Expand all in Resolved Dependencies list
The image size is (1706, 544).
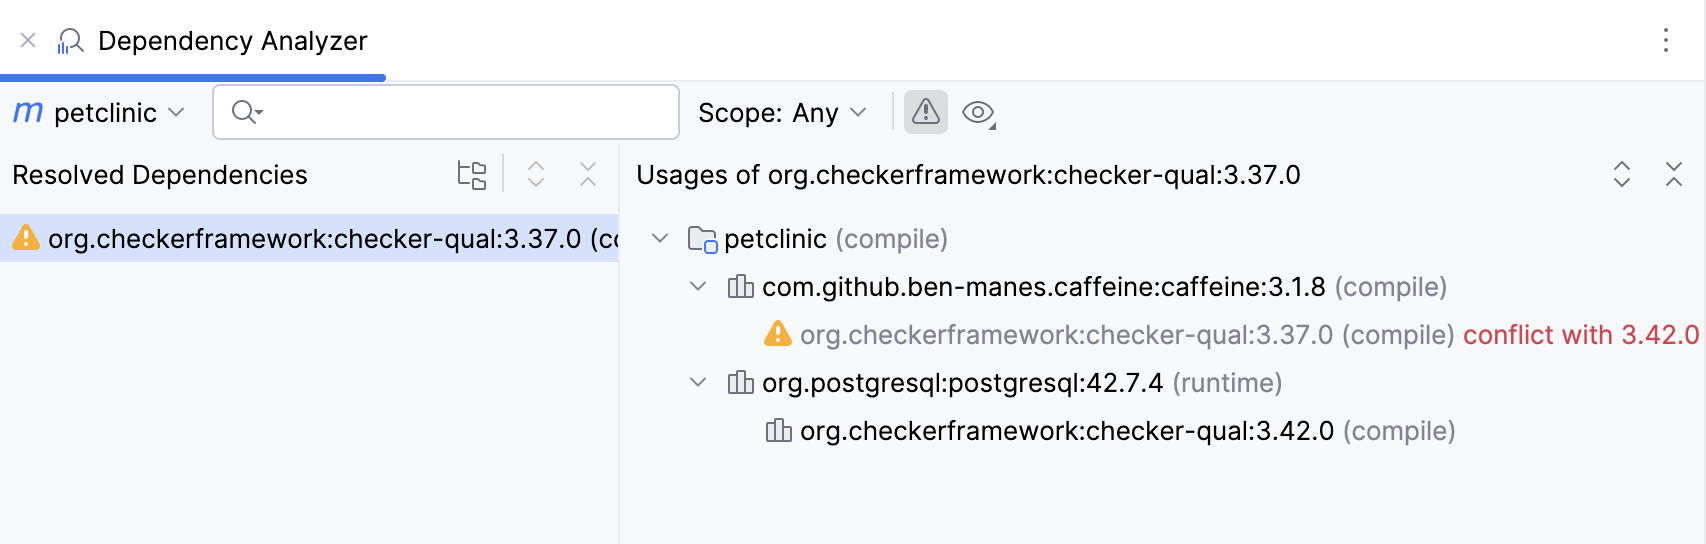click(x=536, y=175)
